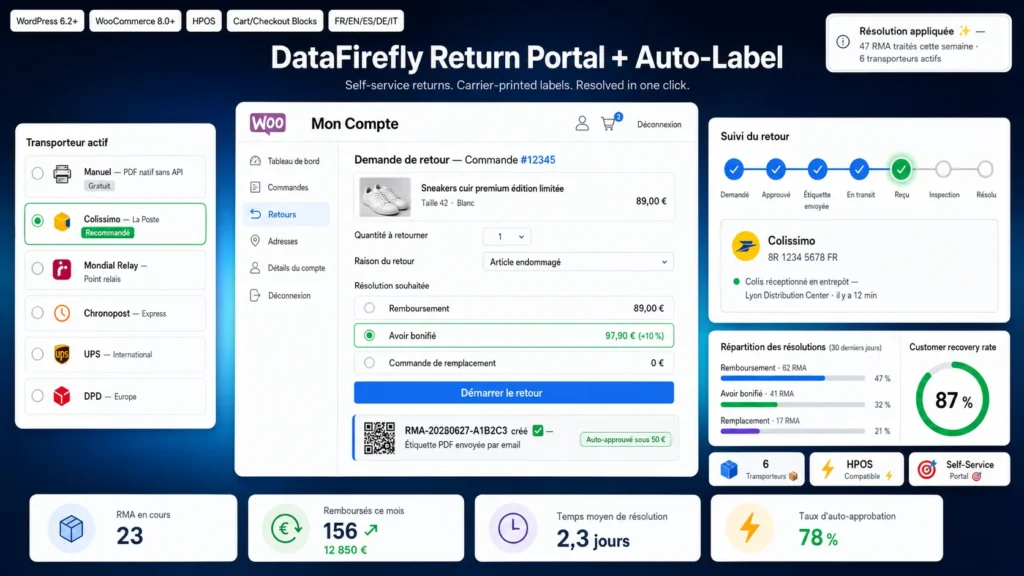
Task: Click the Cart/Checkout Blocks badge
Action: (x=275, y=21)
